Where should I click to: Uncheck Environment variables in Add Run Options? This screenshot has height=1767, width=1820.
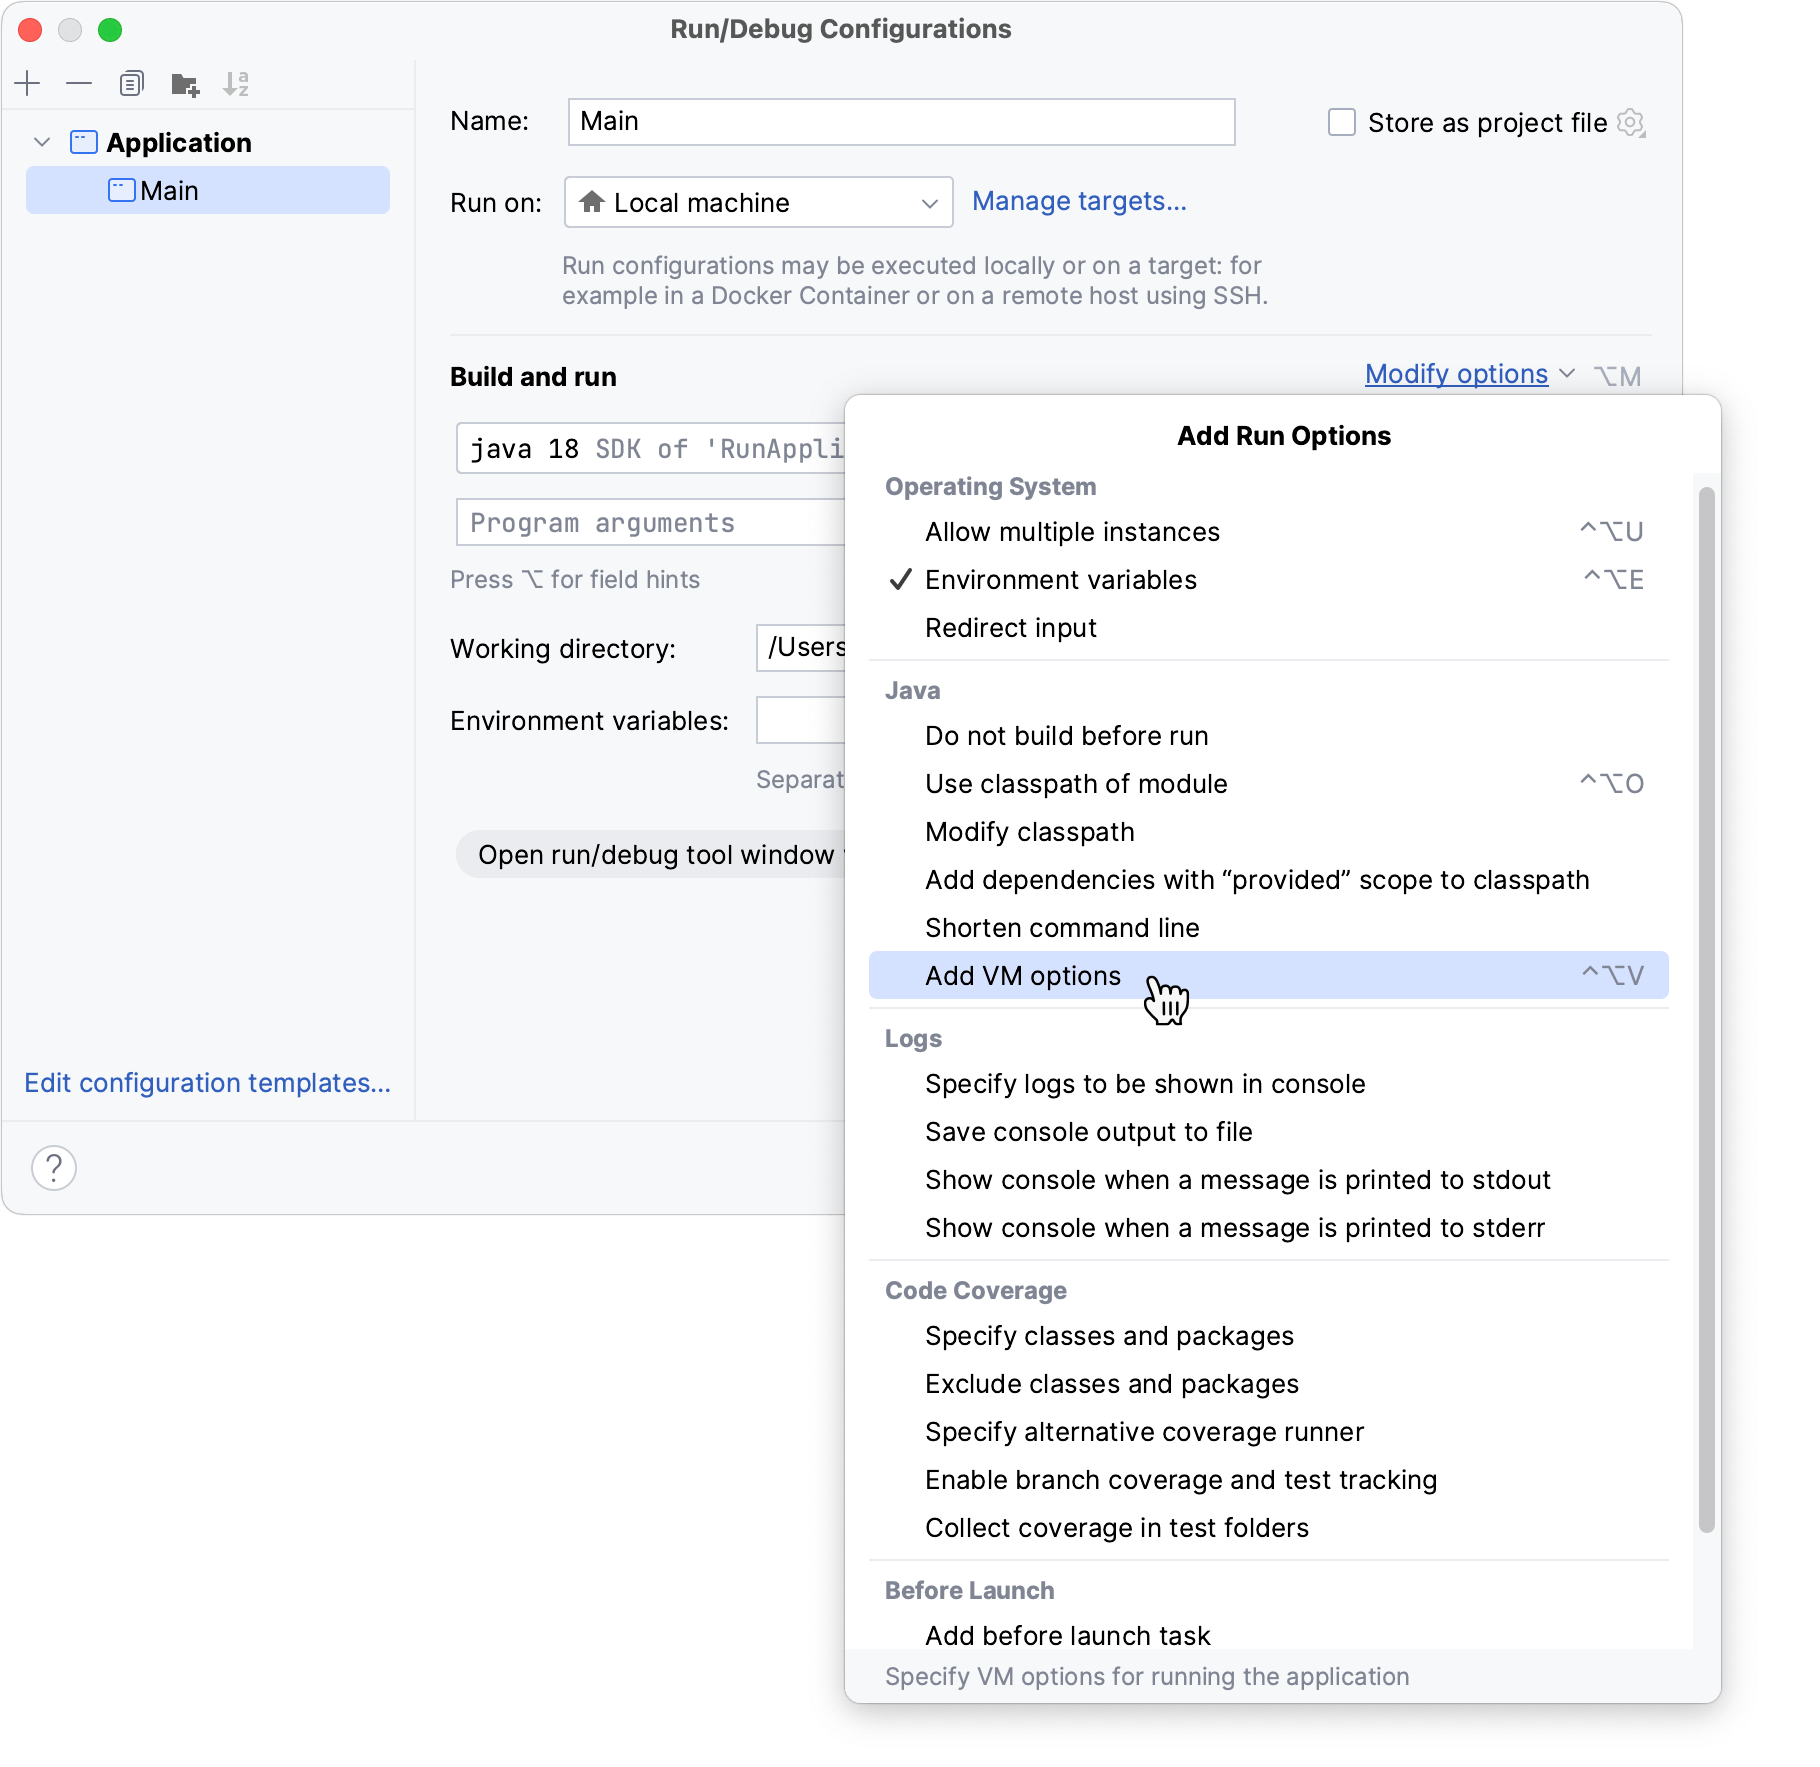[x=1061, y=580]
